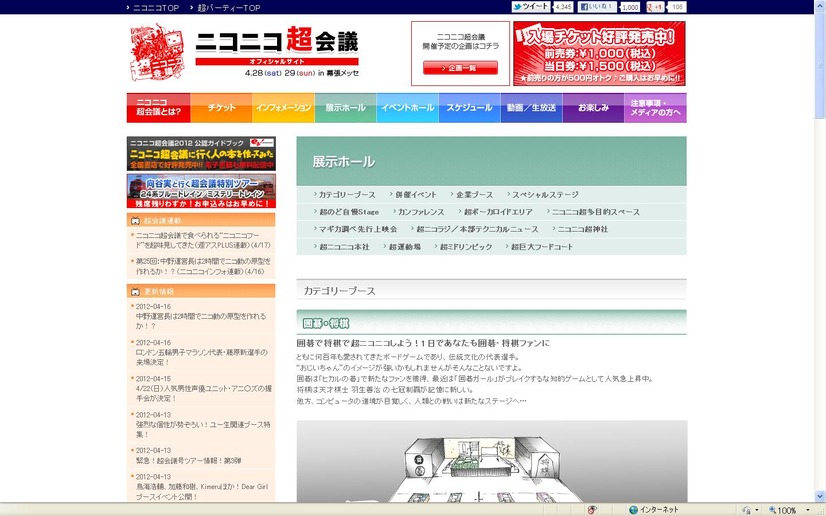Image resolution: width=826 pixels, height=516 pixels.
Task: Open the 第25回 中野運営長 news item (4/16)
Action: [x=203, y=266]
